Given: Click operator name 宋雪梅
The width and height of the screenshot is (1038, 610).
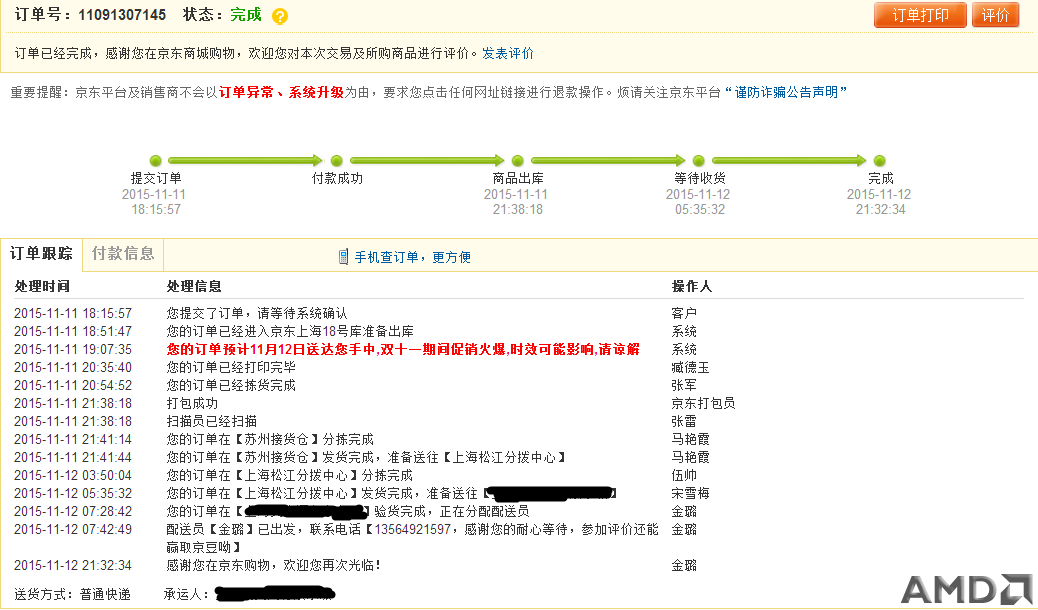Looking at the screenshot, I should (x=690, y=493).
